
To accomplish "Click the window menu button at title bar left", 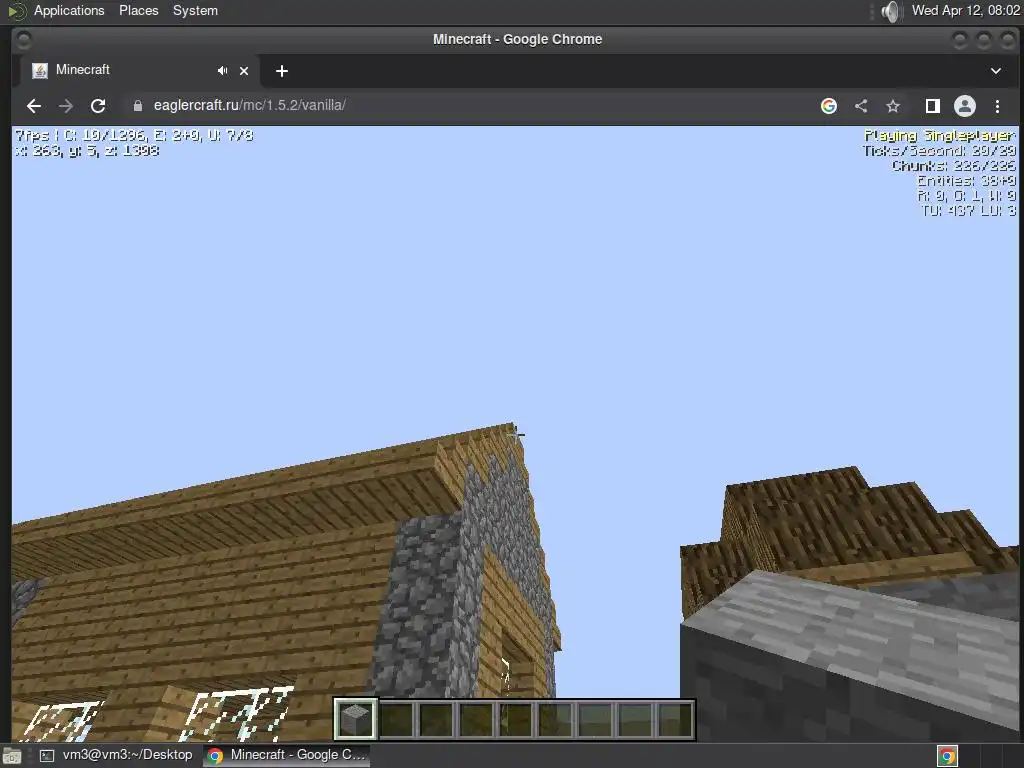I will click(24, 40).
